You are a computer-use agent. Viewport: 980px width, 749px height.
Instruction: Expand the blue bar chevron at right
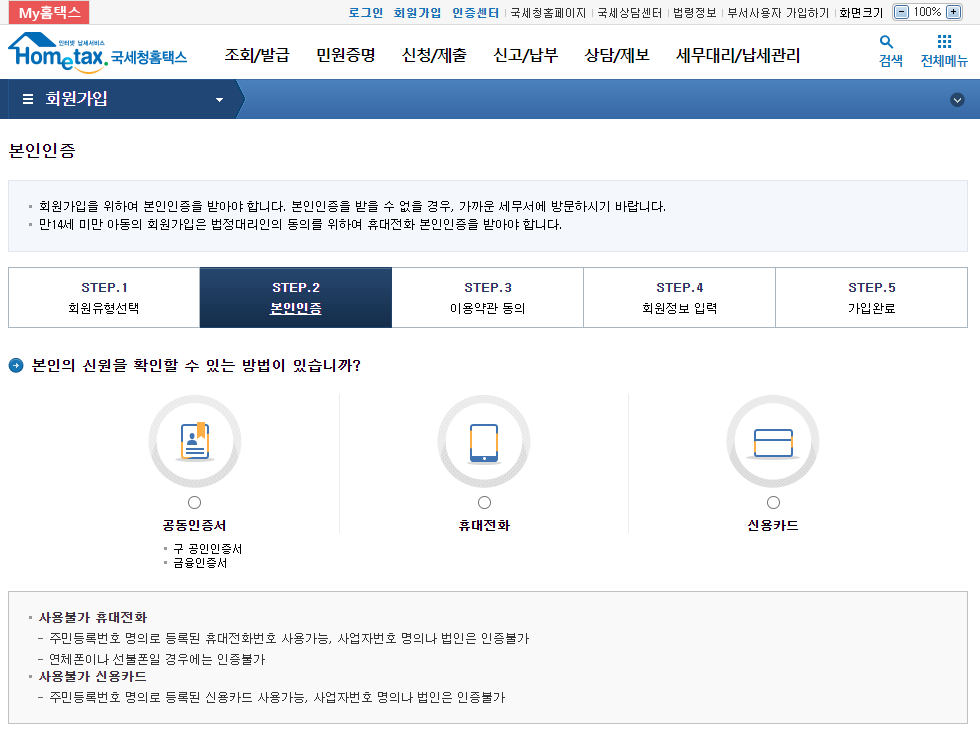pyautogui.click(x=957, y=100)
